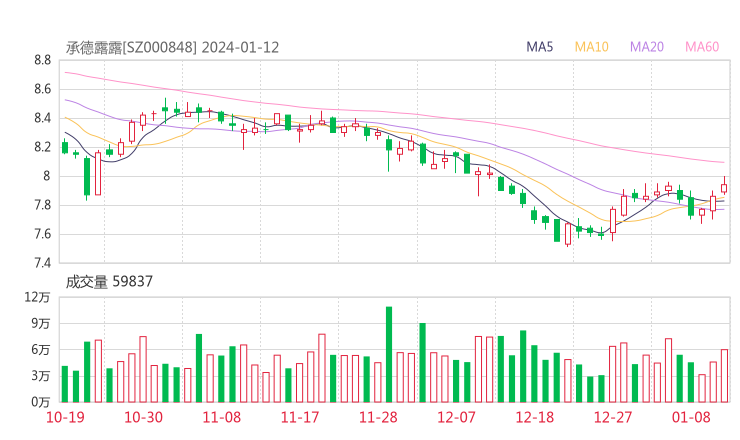
Task: Click the 12-18 date label
Action: click(x=534, y=417)
